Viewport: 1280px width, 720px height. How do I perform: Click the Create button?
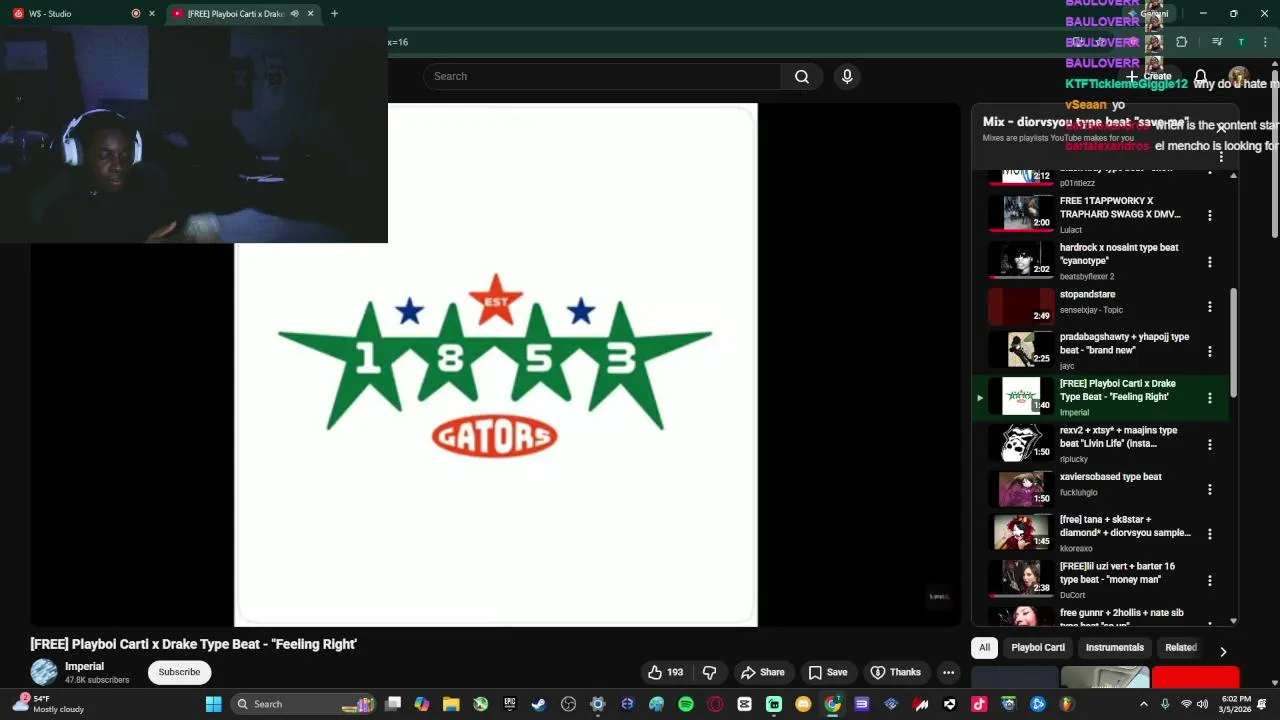tap(1148, 77)
